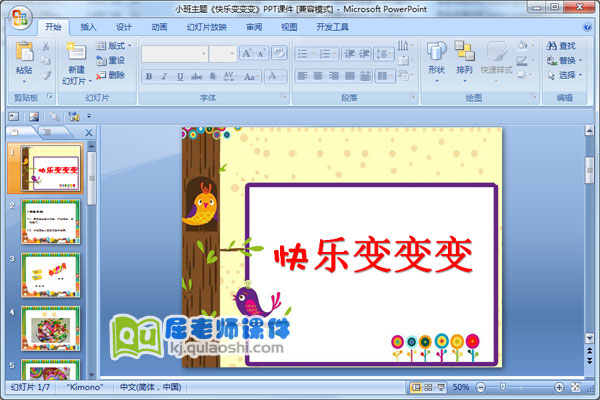This screenshot has width=600, height=400.
Task: Increase font size with A-up icon
Action: click(x=246, y=53)
